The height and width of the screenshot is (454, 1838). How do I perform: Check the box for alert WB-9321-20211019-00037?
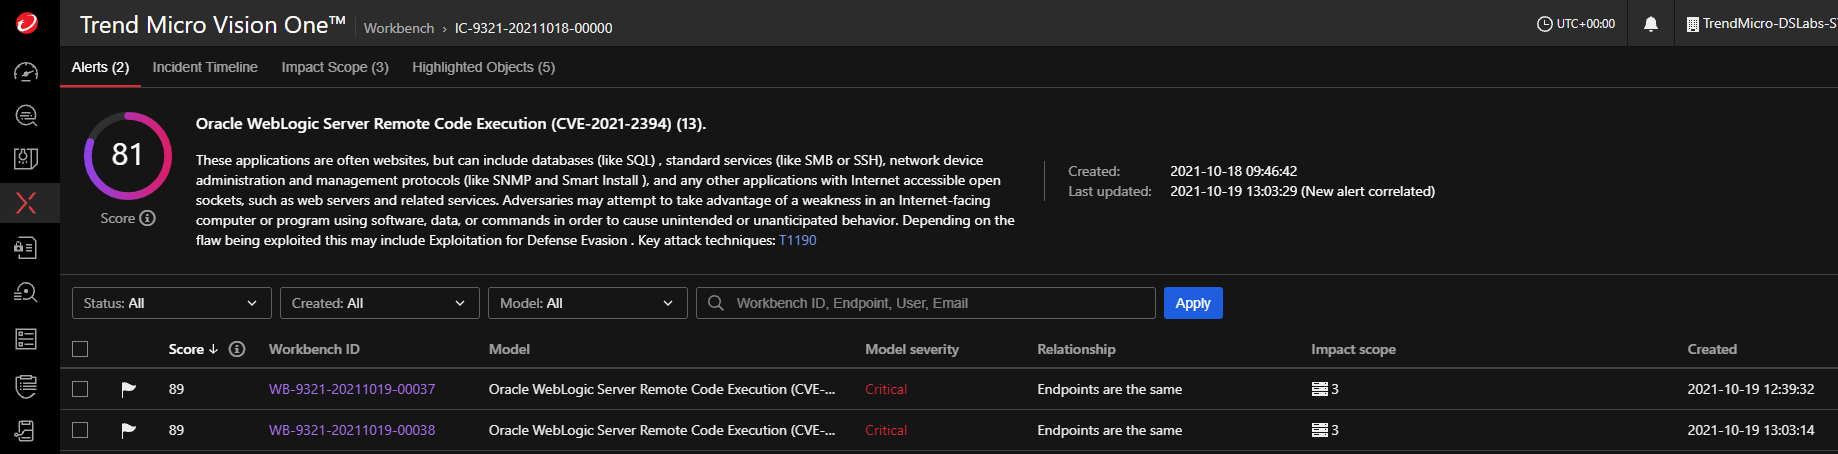[81, 389]
